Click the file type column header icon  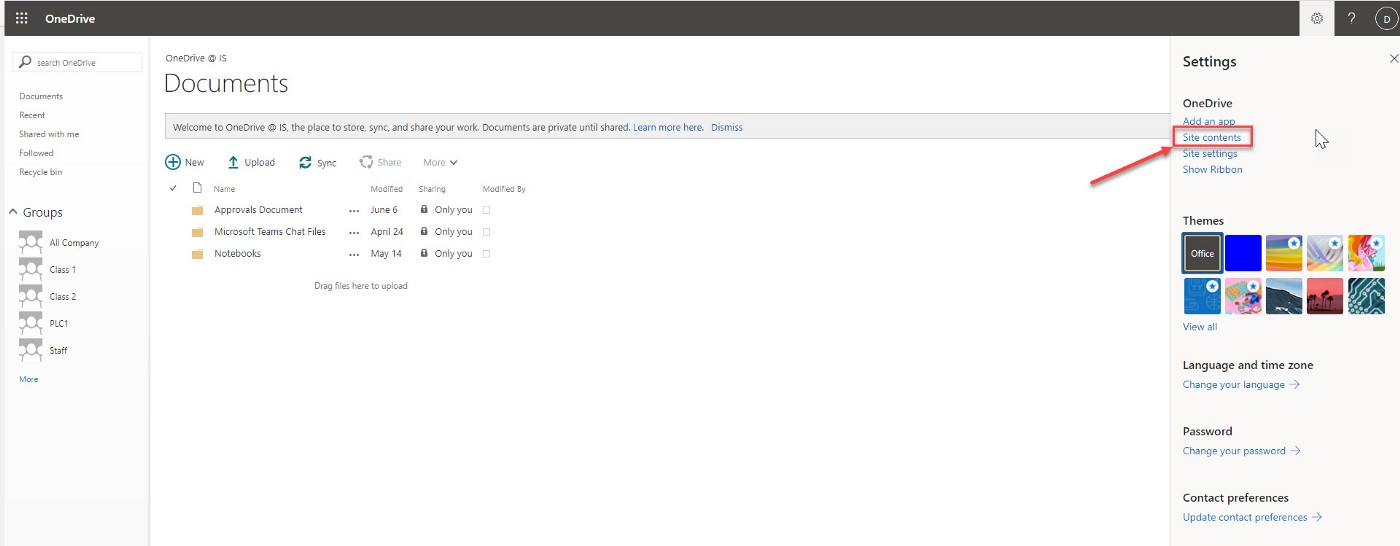click(197, 188)
